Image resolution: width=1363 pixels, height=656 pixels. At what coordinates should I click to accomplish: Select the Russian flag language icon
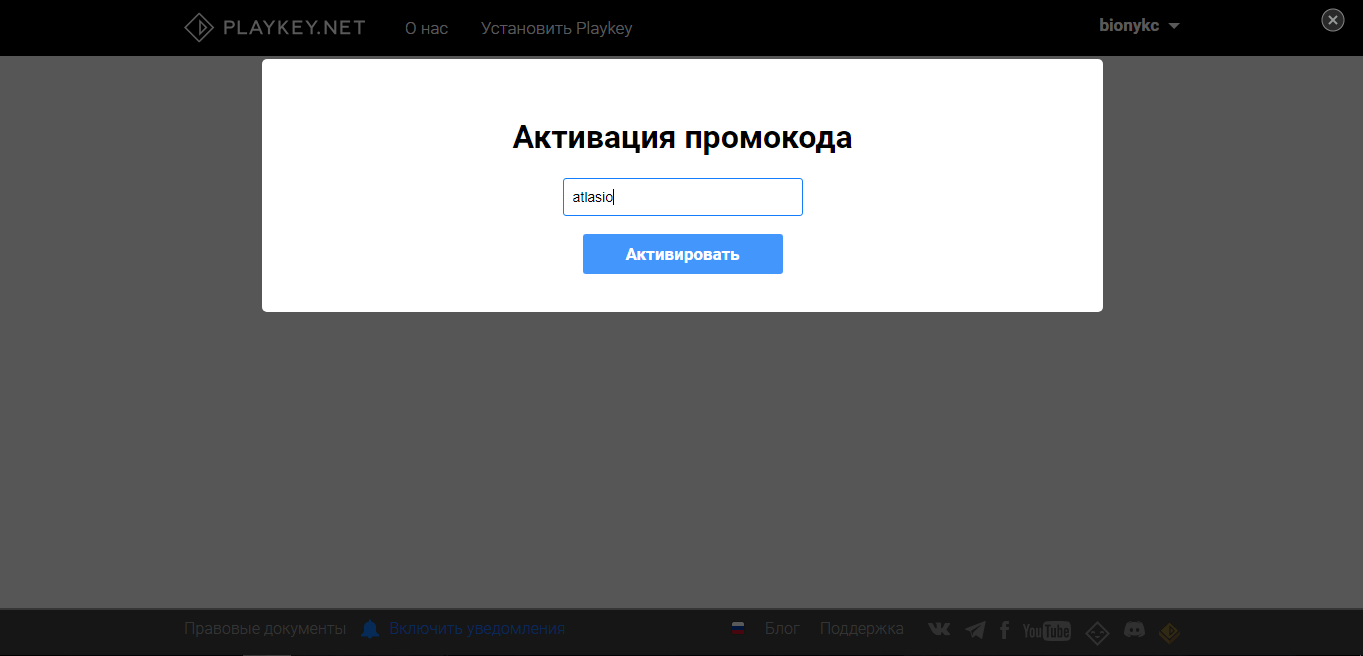[x=738, y=628]
